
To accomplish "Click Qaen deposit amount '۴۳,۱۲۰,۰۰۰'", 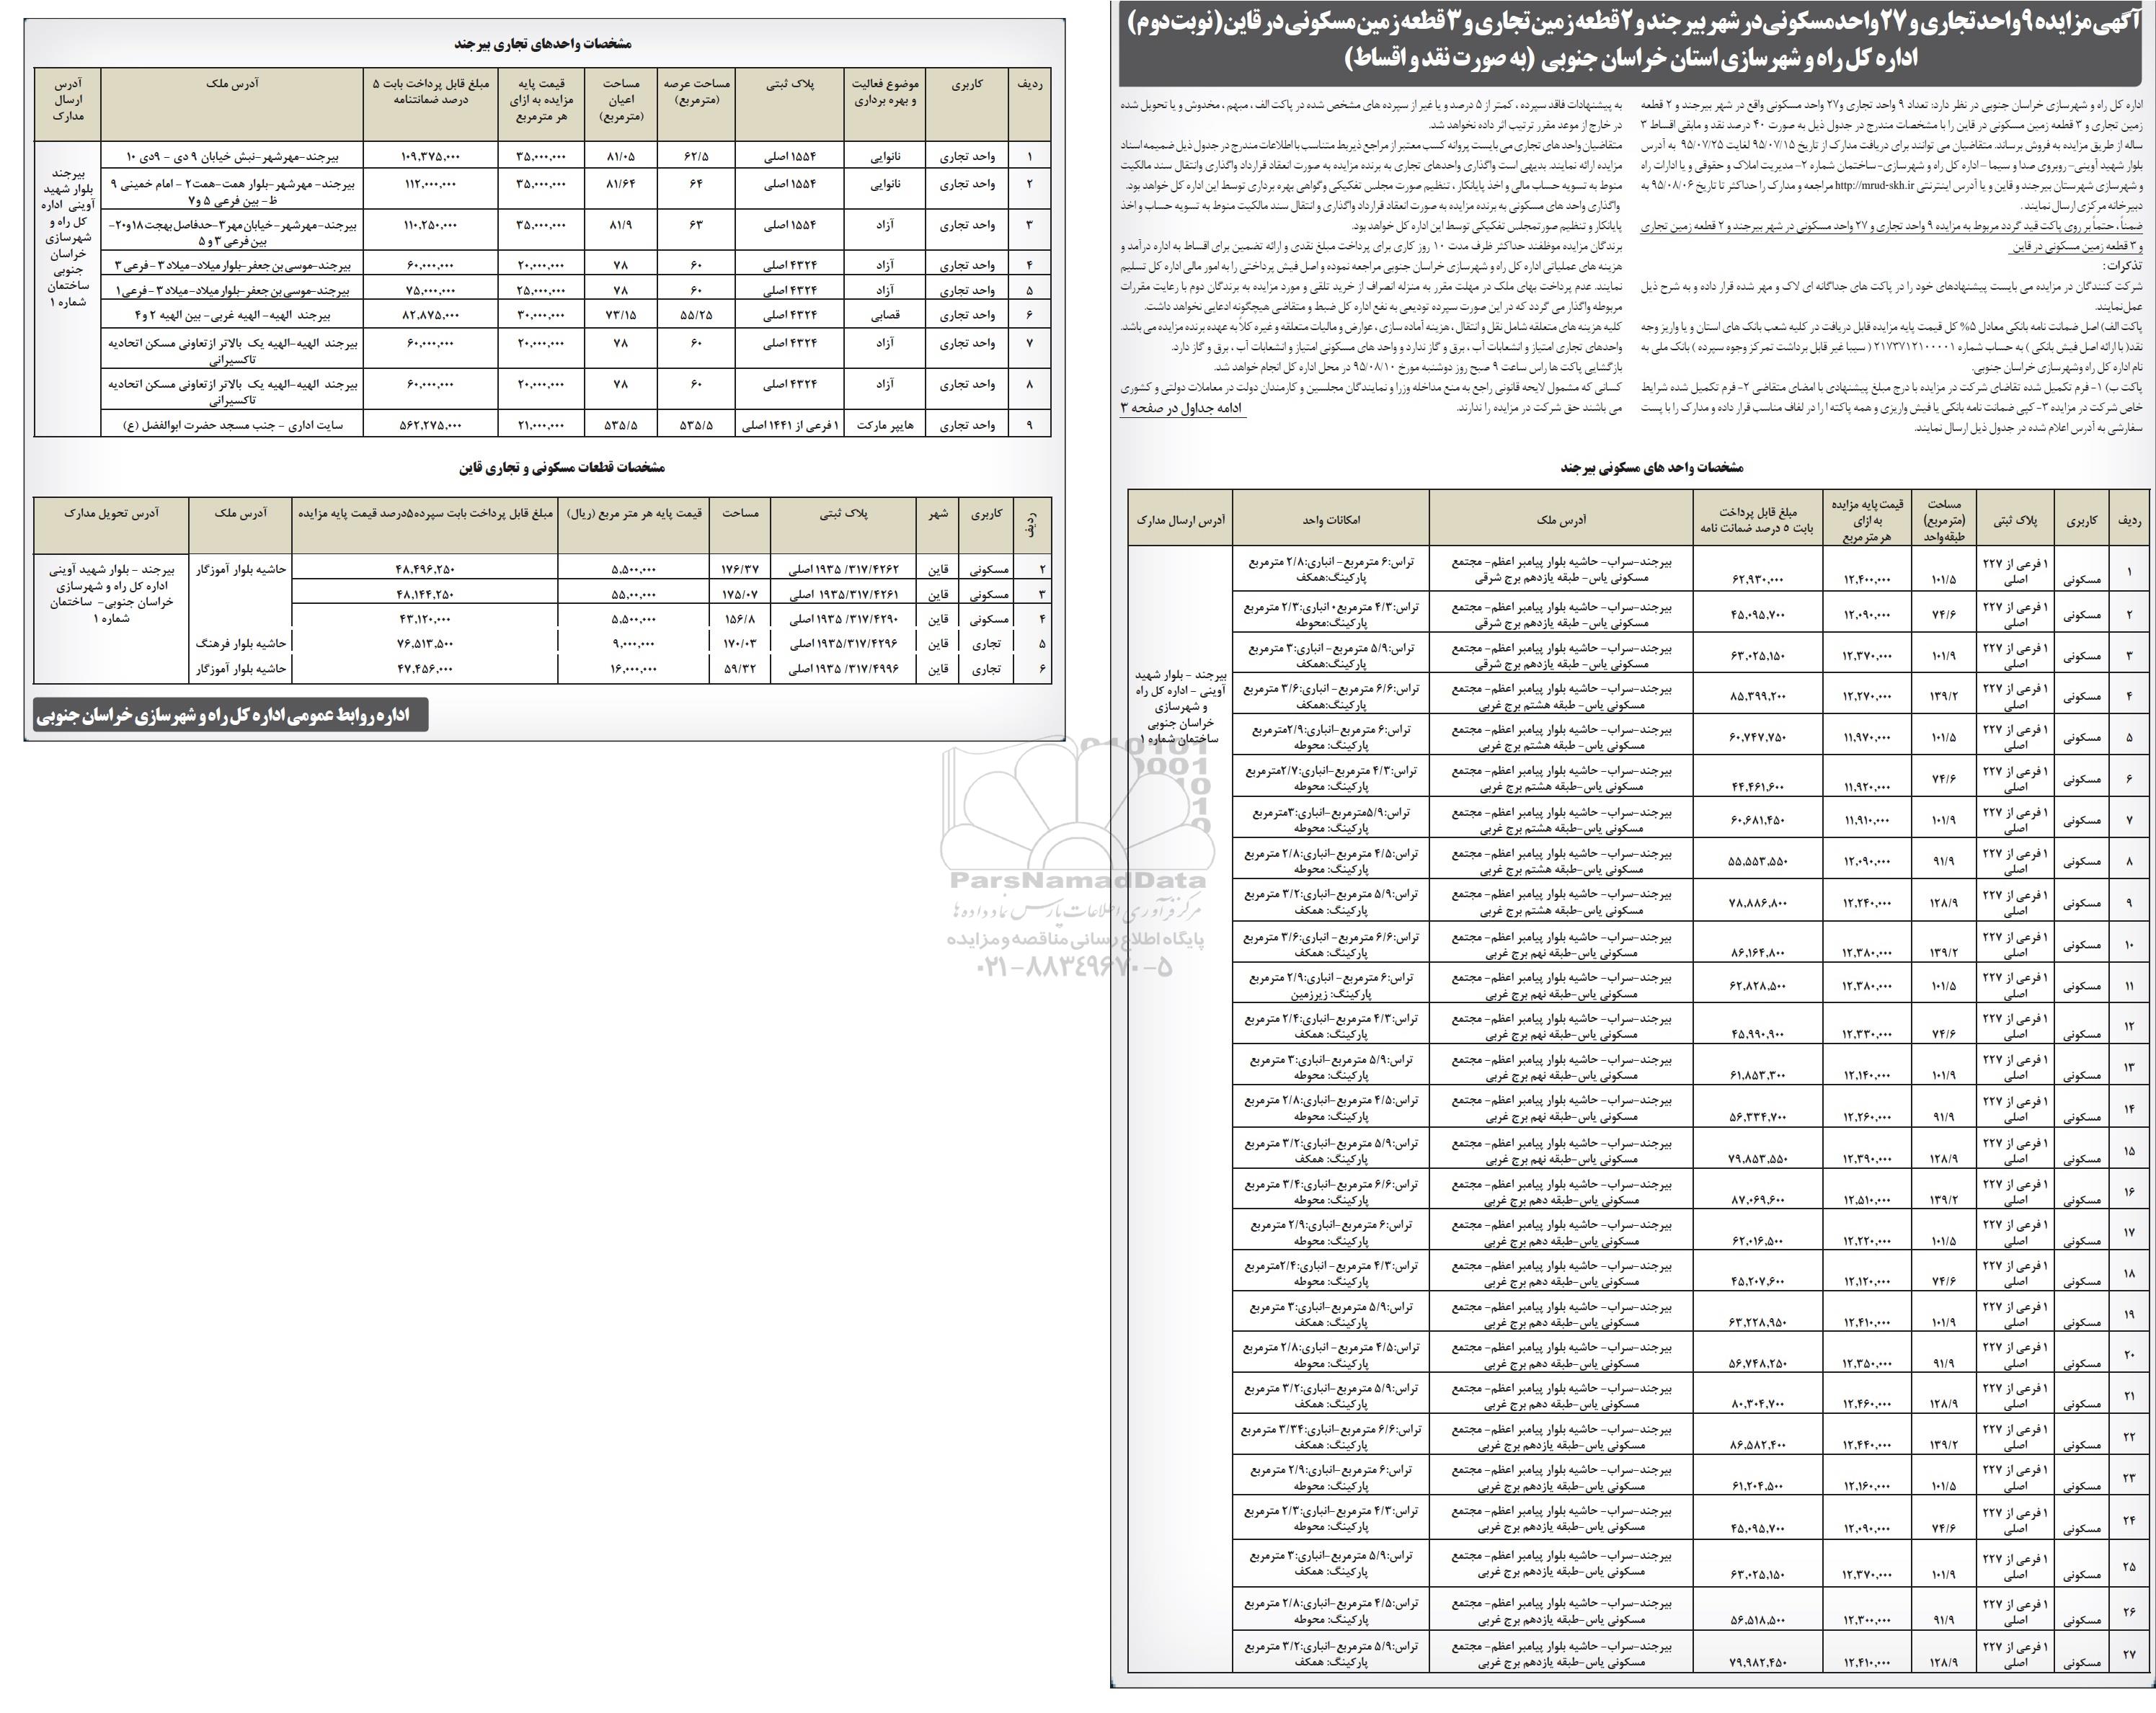I will coord(425,620).
